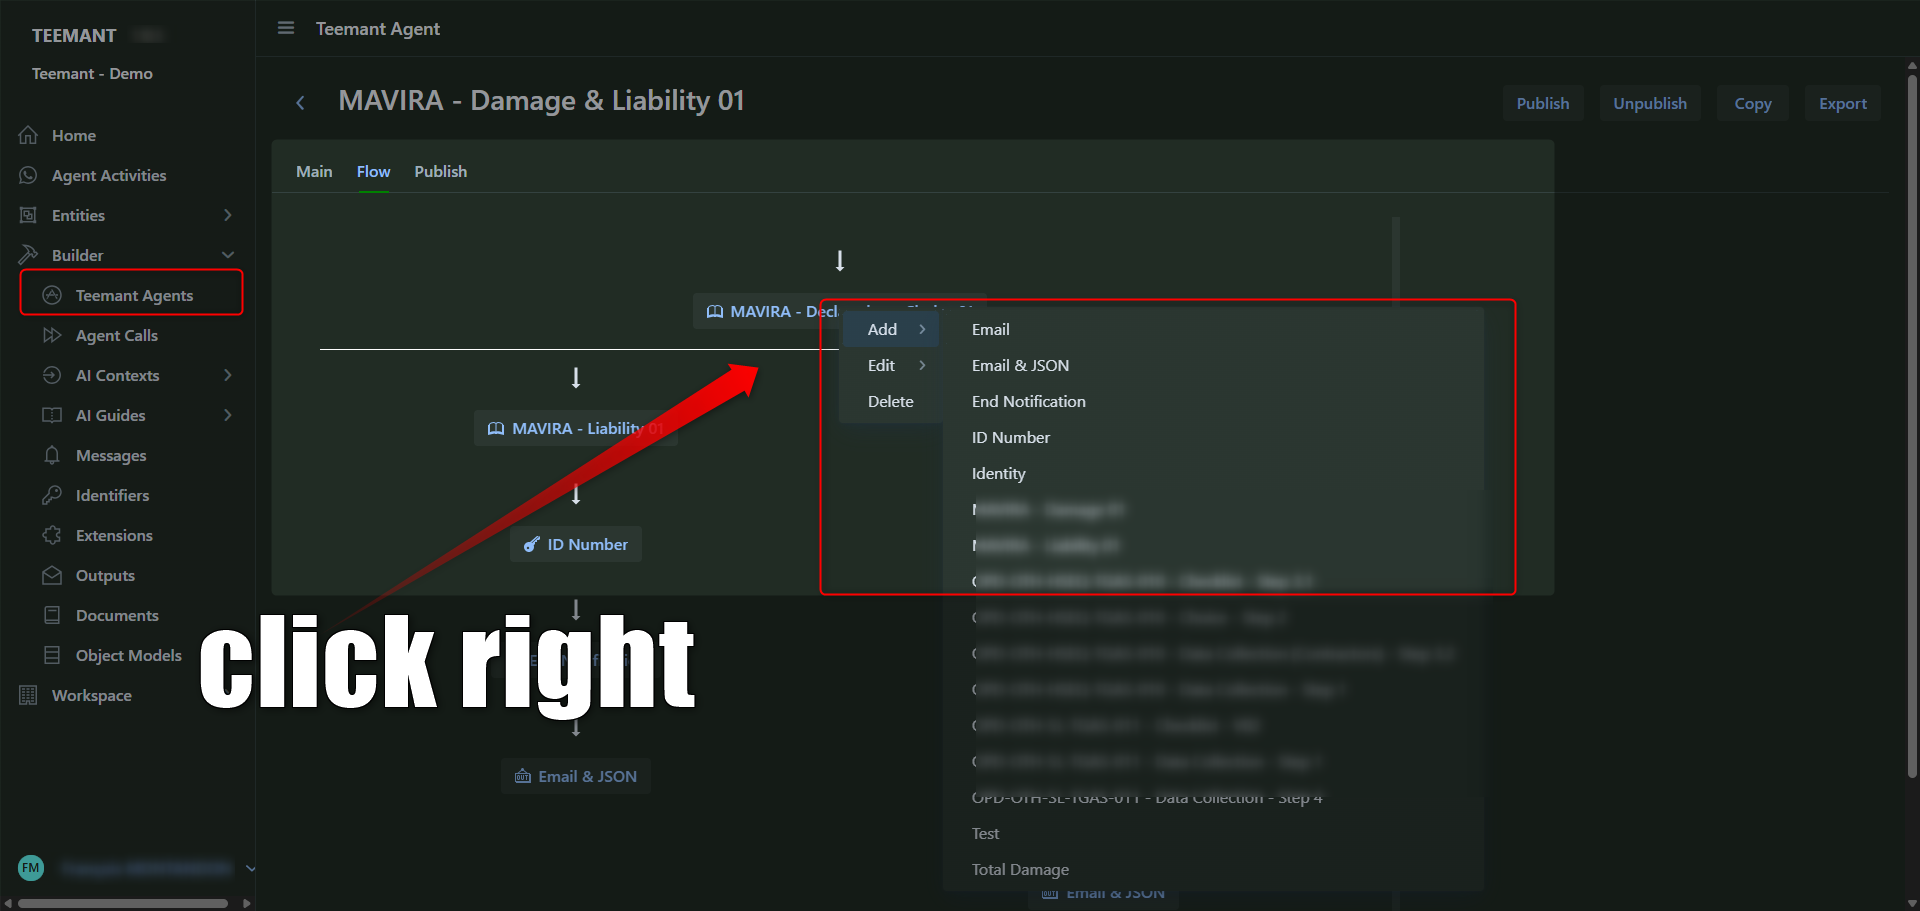Click the Outputs envelope icon
Image resolution: width=1920 pixels, height=911 pixels.
point(52,575)
